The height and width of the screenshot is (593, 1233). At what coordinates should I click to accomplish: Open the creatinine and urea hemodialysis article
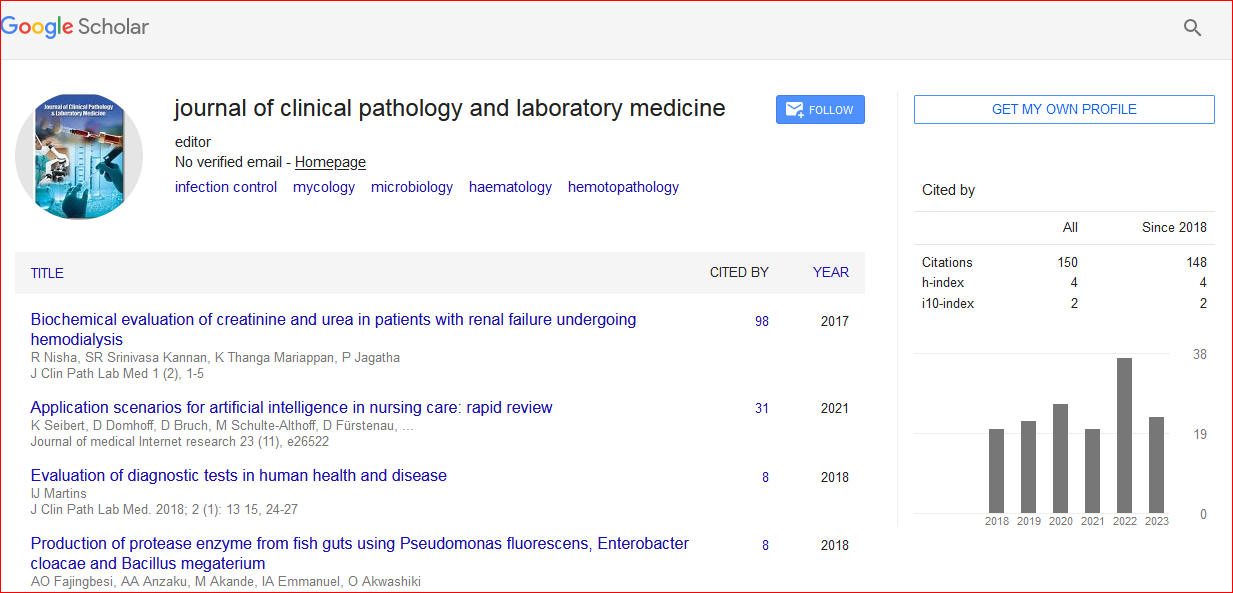tap(333, 320)
